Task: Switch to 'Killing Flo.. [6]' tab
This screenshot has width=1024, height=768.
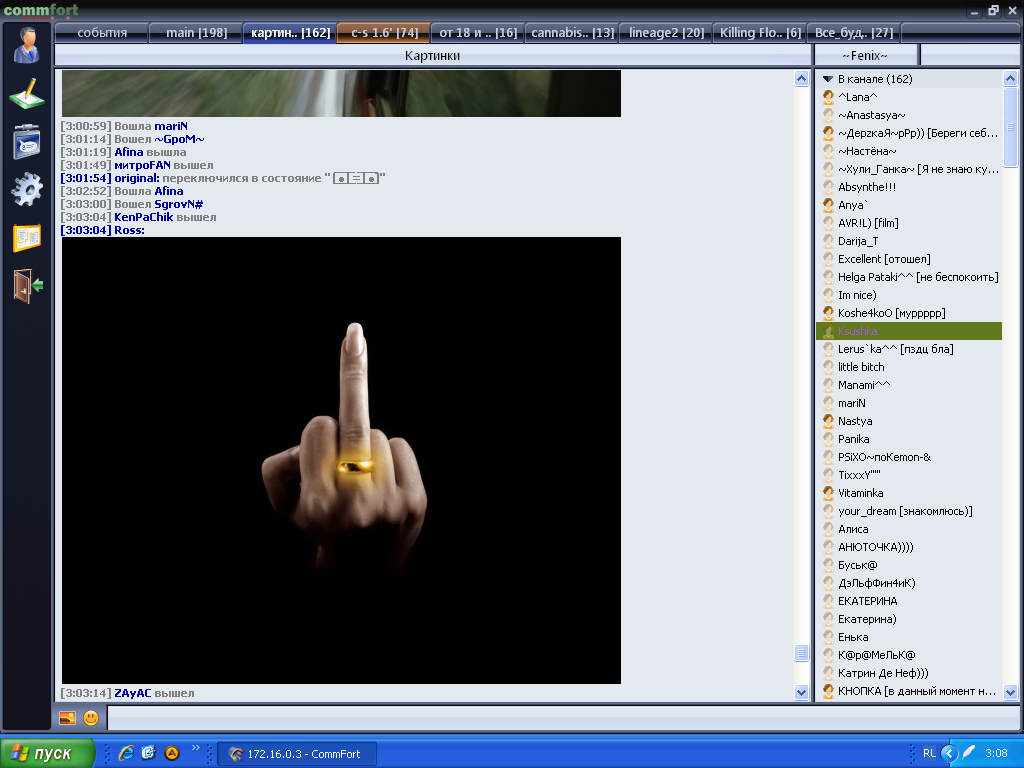Action: pyautogui.click(x=760, y=33)
